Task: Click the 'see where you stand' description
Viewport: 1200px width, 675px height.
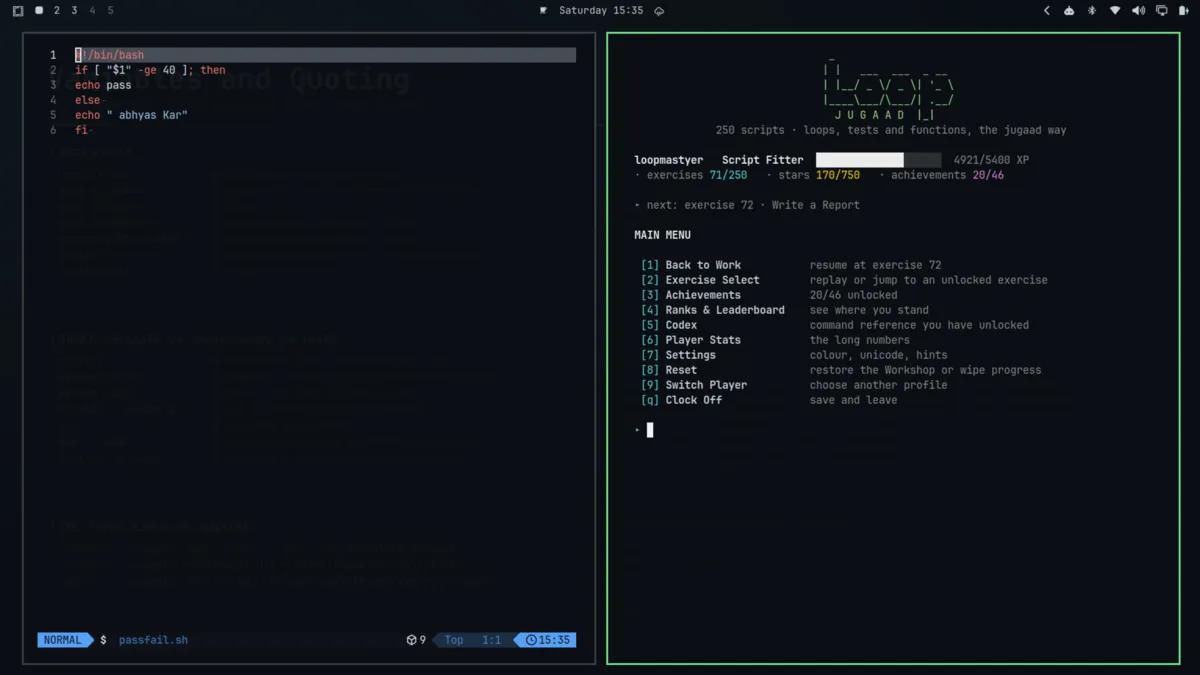Action: [x=869, y=310]
